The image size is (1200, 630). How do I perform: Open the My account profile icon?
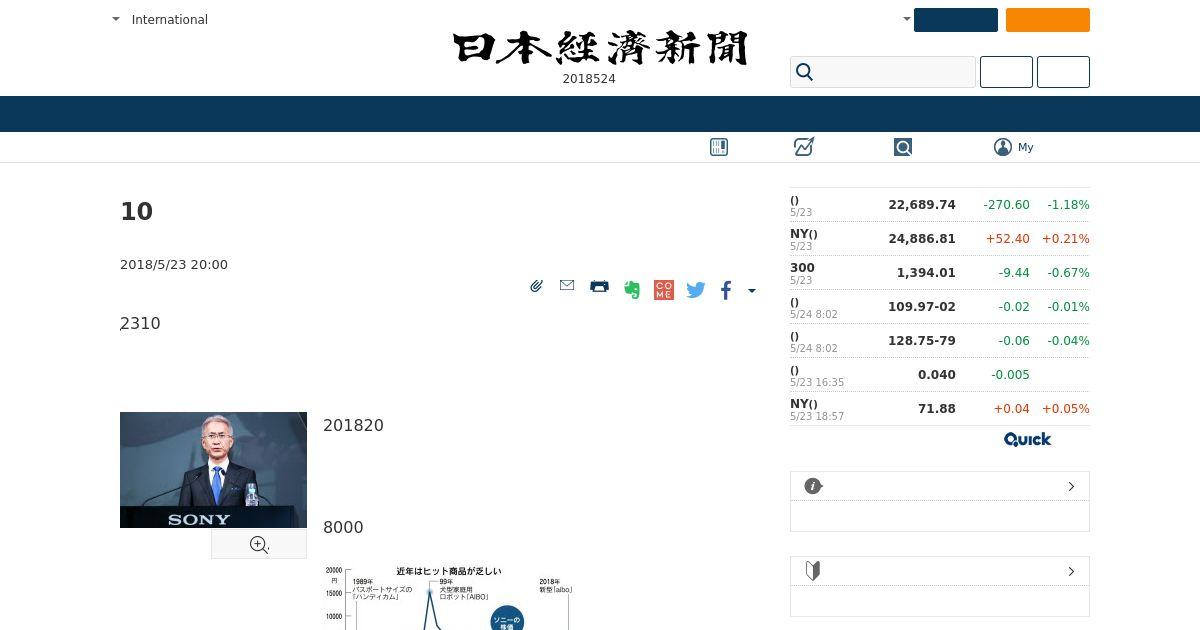pyautogui.click(x=1003, y=147)
